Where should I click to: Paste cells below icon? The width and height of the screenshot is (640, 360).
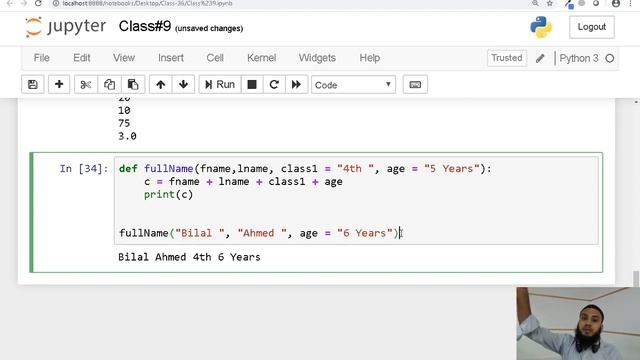pos(133,84)
